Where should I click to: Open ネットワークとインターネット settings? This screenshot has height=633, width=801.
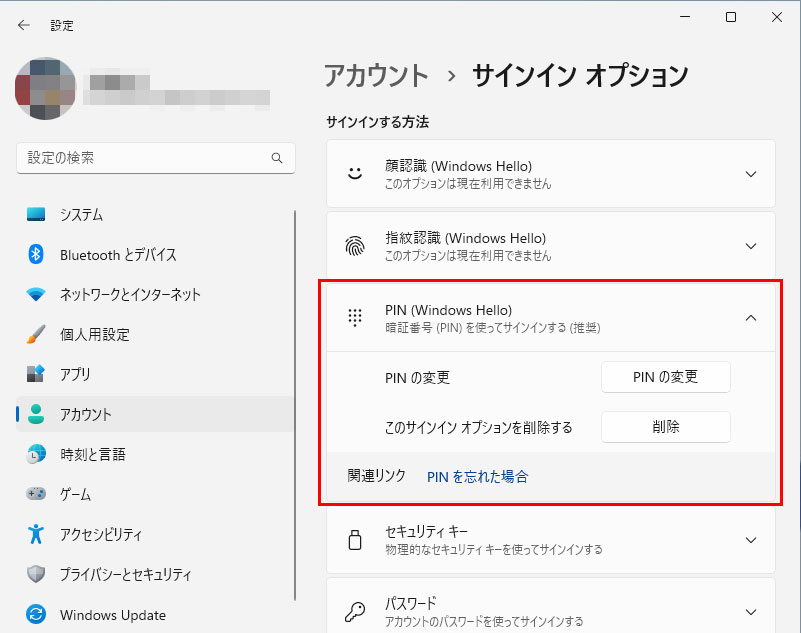click(155, 294)
